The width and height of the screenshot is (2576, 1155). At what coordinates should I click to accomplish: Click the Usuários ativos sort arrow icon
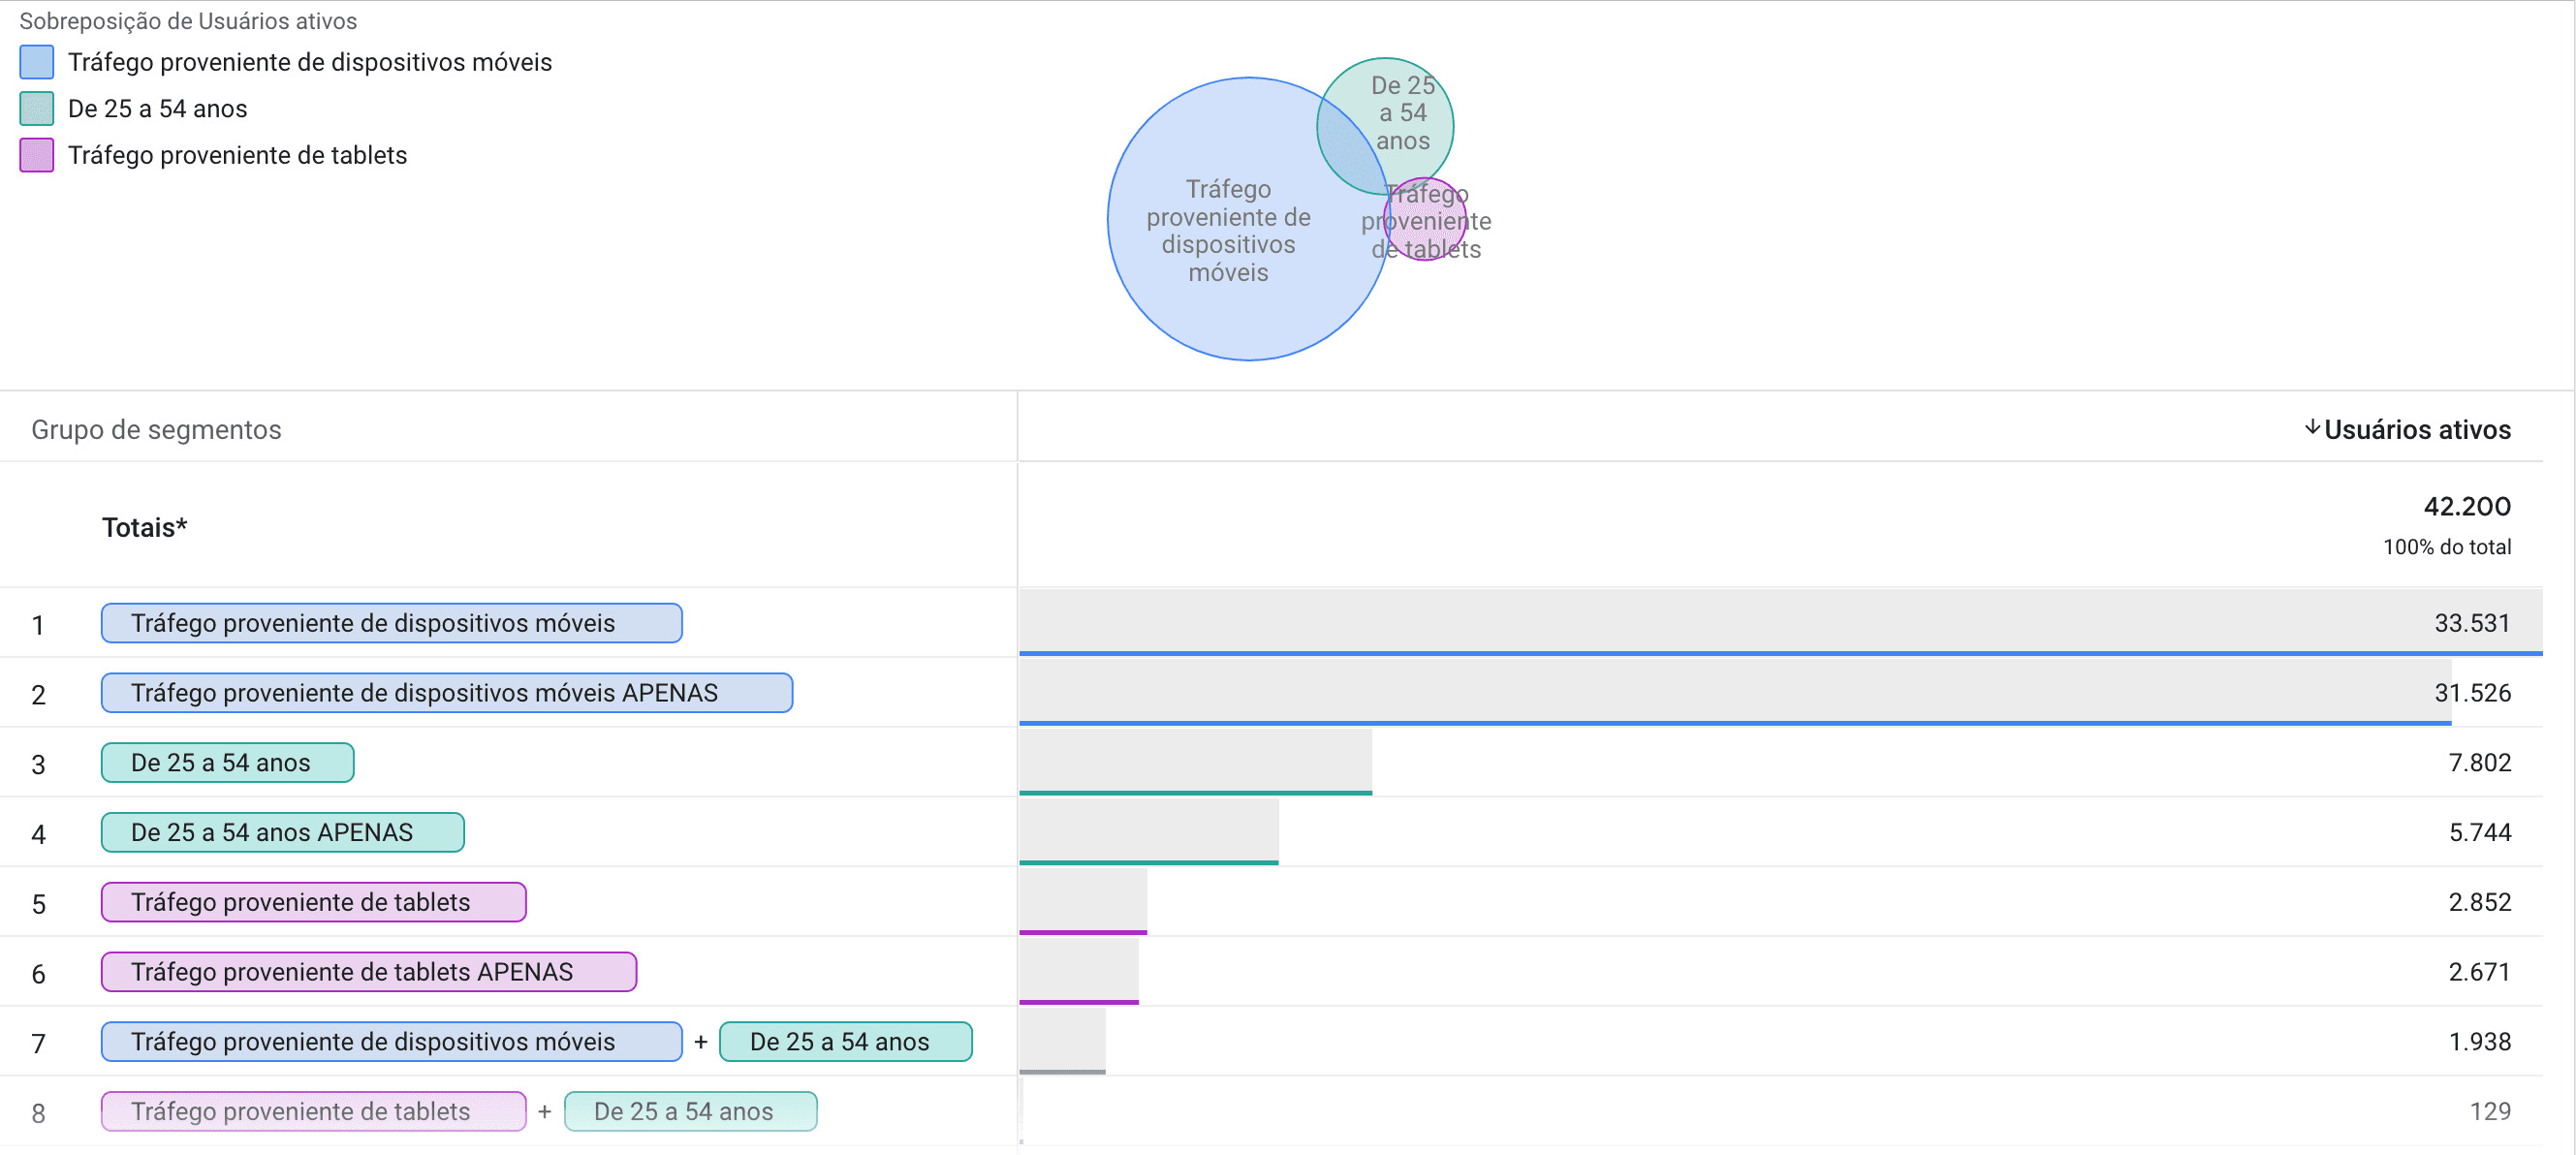pos(2311,428)
